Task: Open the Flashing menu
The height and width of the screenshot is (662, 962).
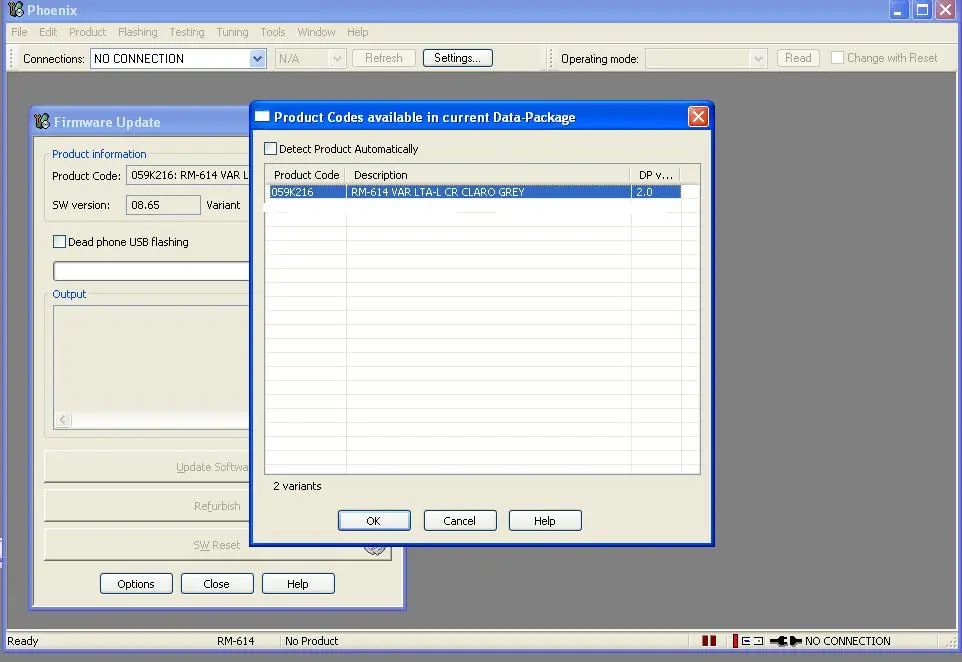Action: point(138,32)
